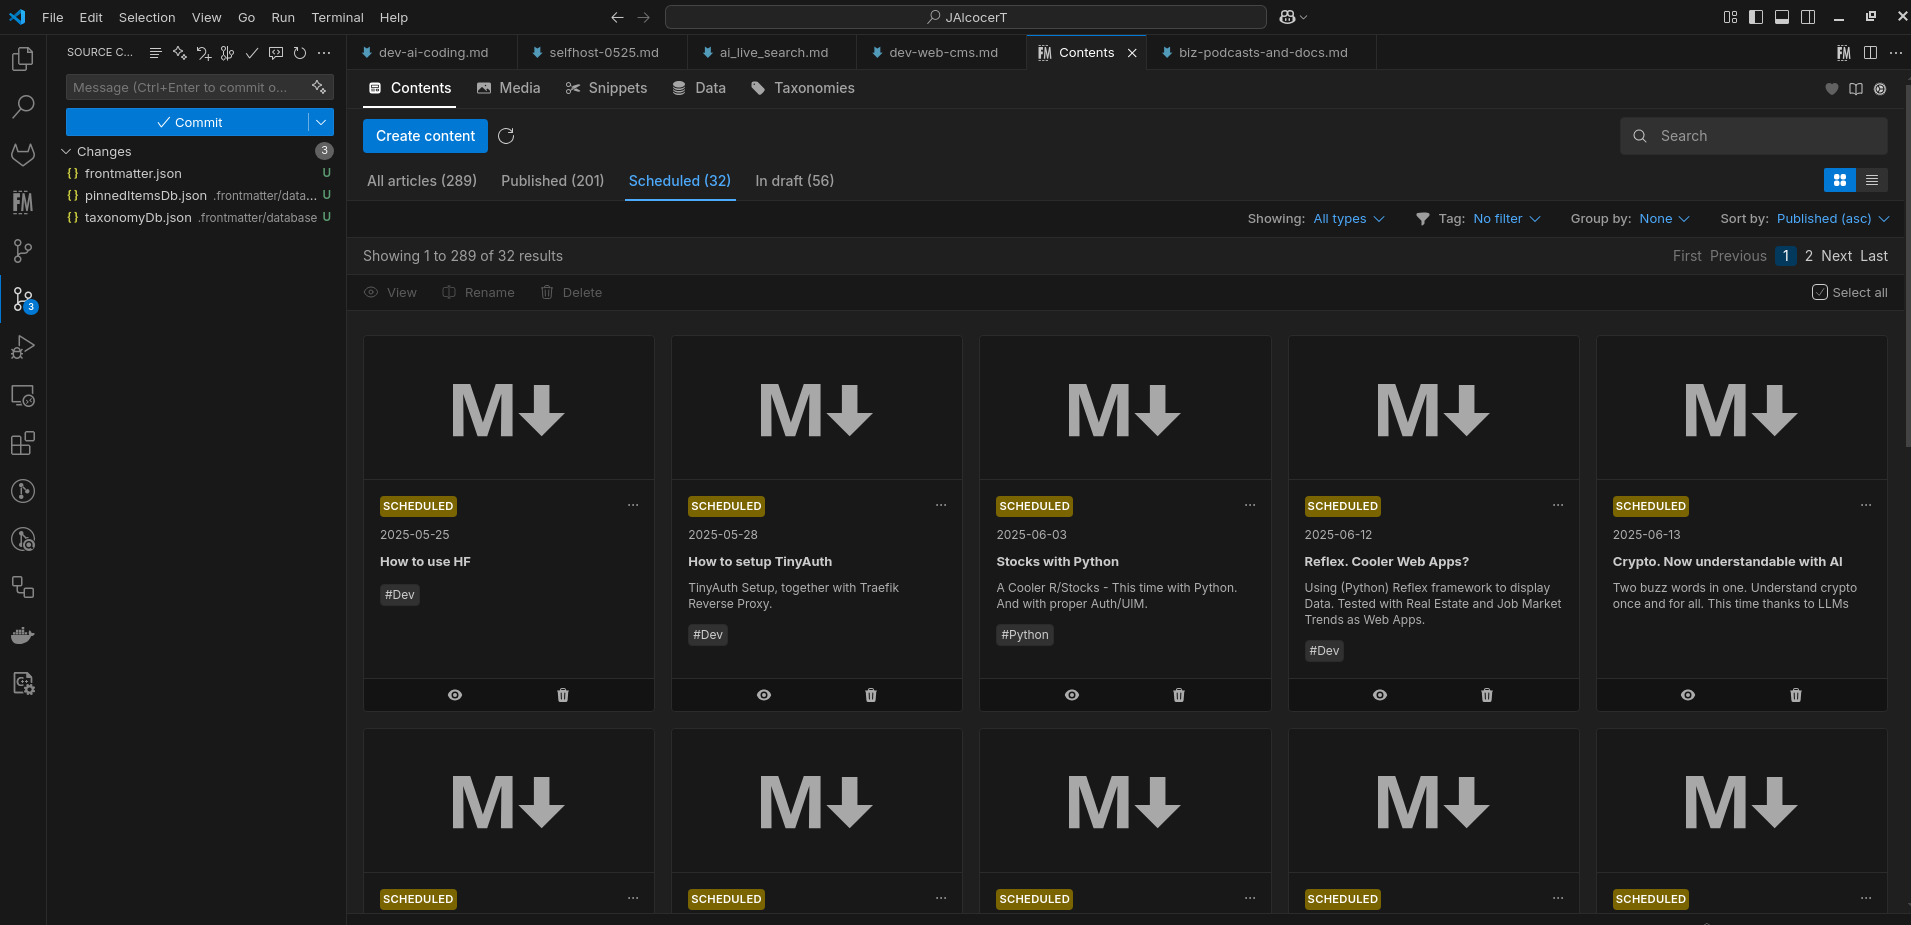Go to page 2 of results
Viewport: 1911px width, 925px height.
[x=1809, y=256]
